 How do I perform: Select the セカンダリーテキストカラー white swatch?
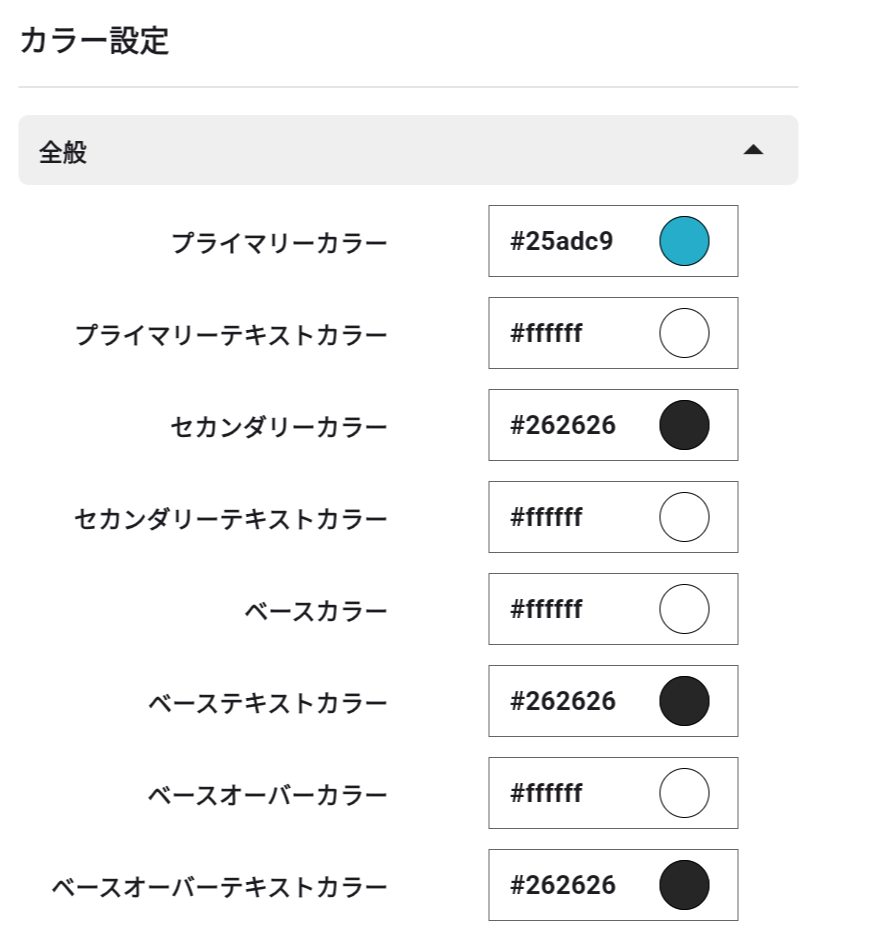[684, 517]
